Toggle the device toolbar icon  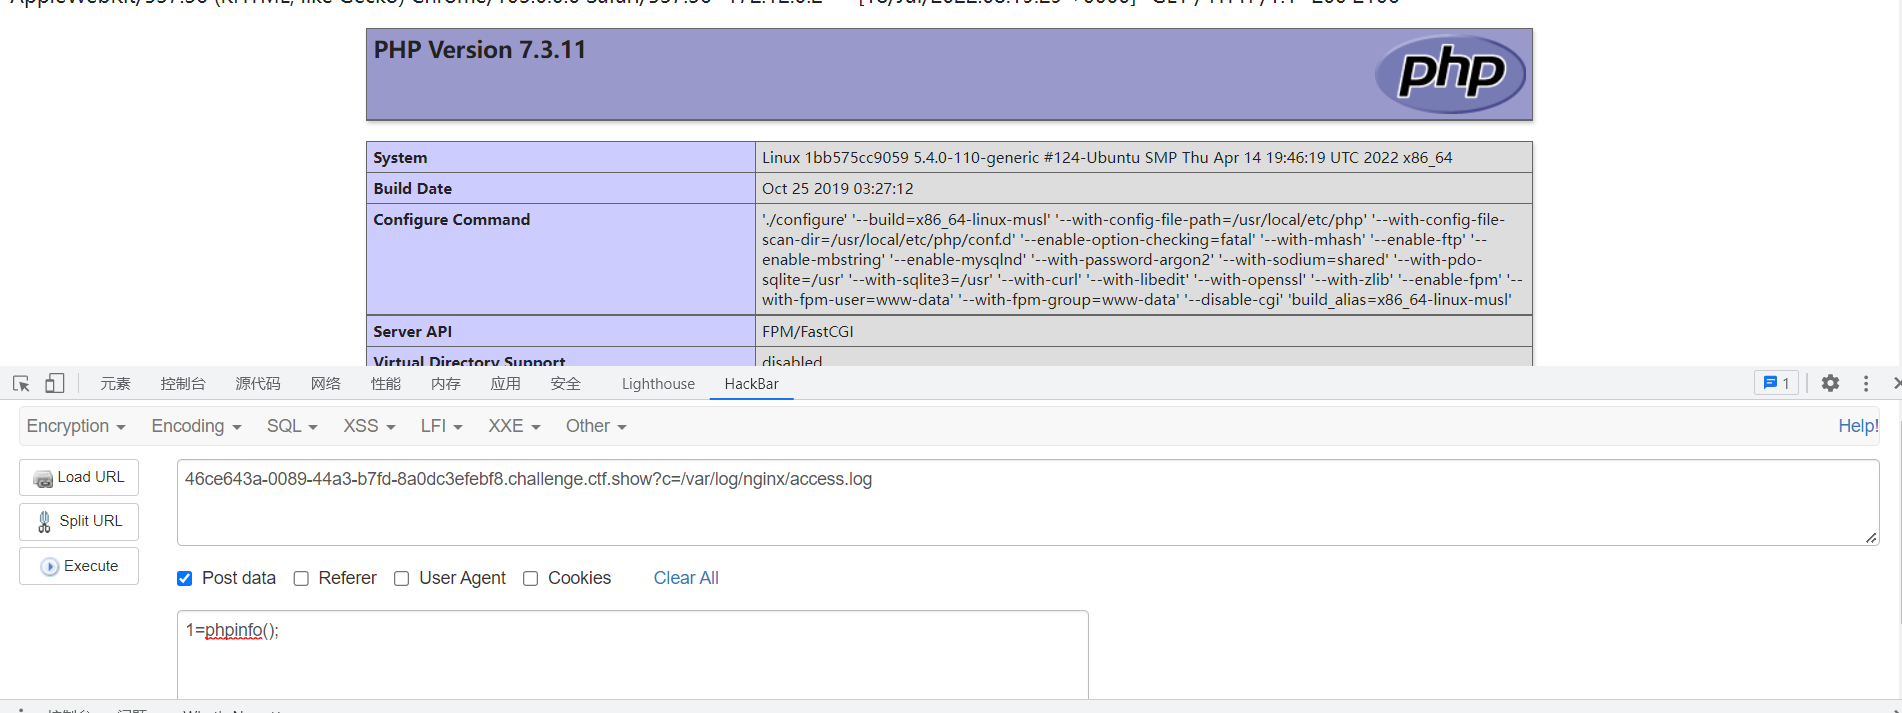(55, 384)
